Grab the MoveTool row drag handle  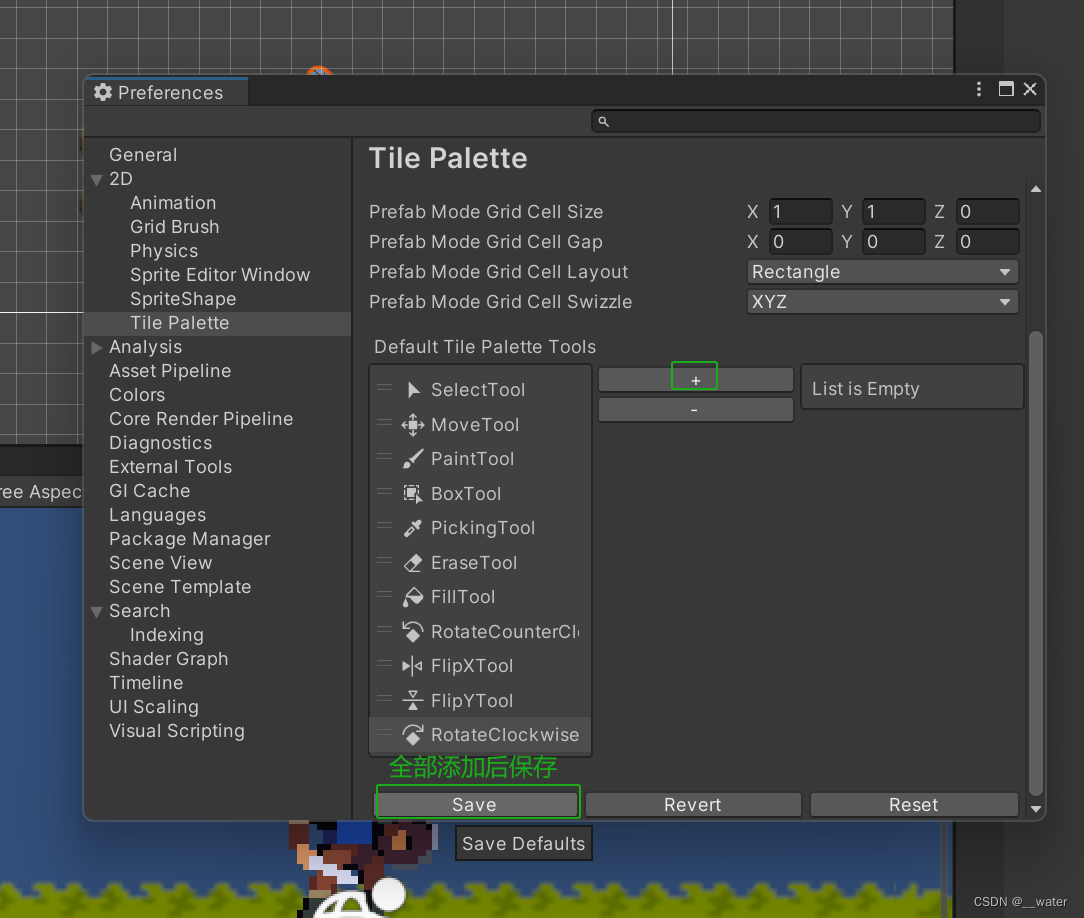click(384, 422)
